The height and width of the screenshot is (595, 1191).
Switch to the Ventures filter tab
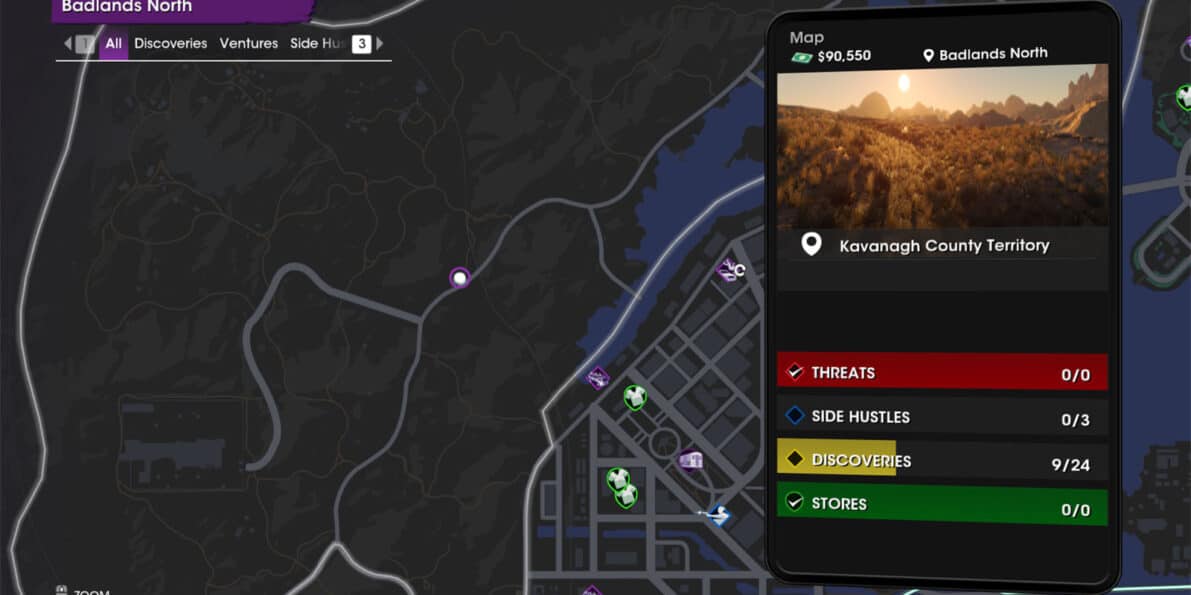point(248,44)
